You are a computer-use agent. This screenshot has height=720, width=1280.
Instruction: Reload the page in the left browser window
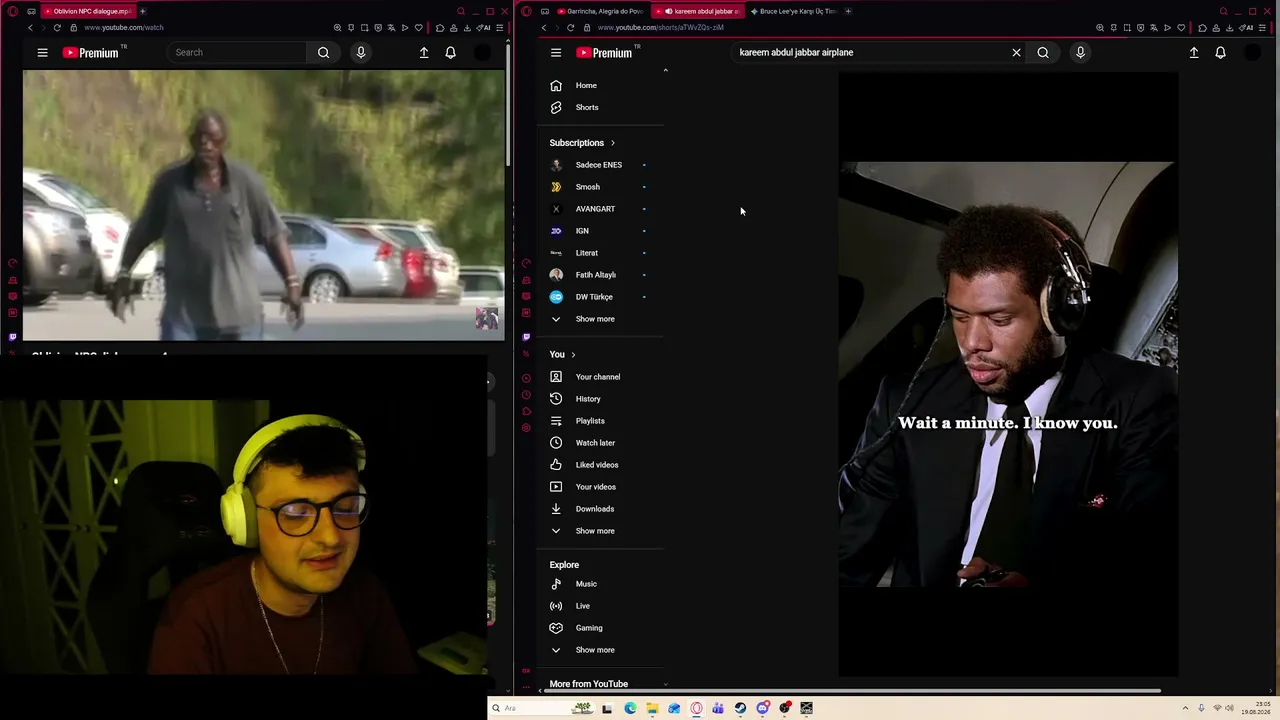[x=57, y=27]
